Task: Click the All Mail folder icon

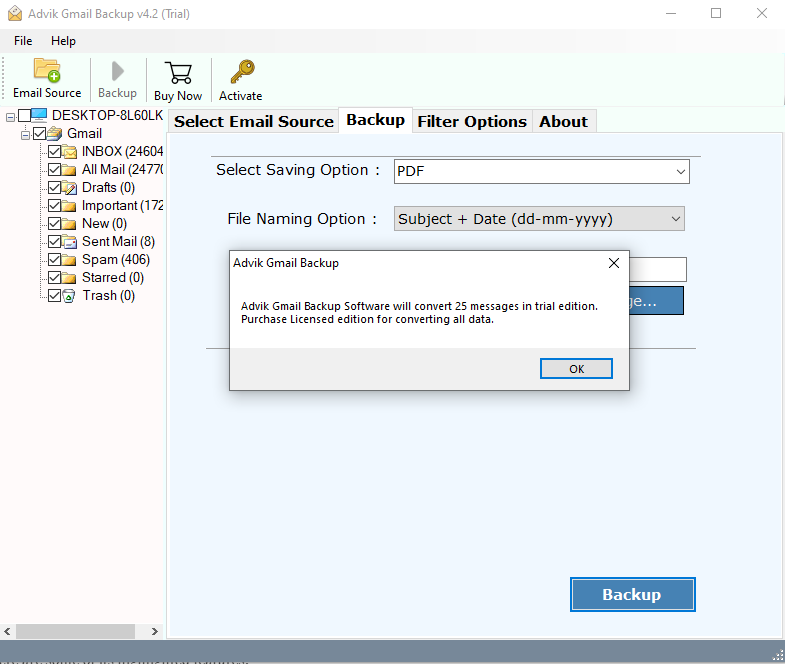Action: pos(69,170)
